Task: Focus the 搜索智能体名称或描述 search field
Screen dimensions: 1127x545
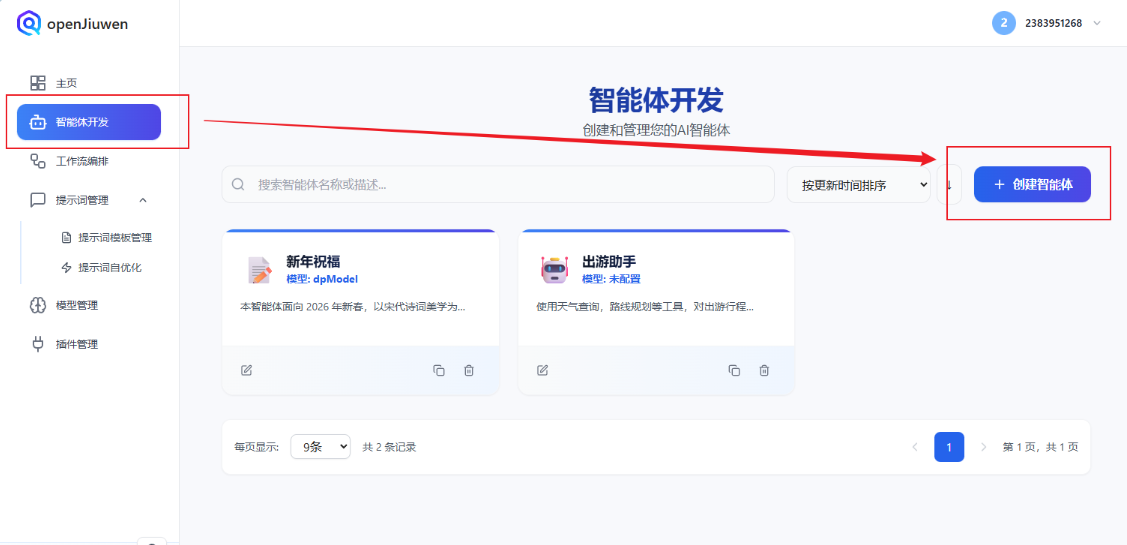Action: [x=498, y=185]
